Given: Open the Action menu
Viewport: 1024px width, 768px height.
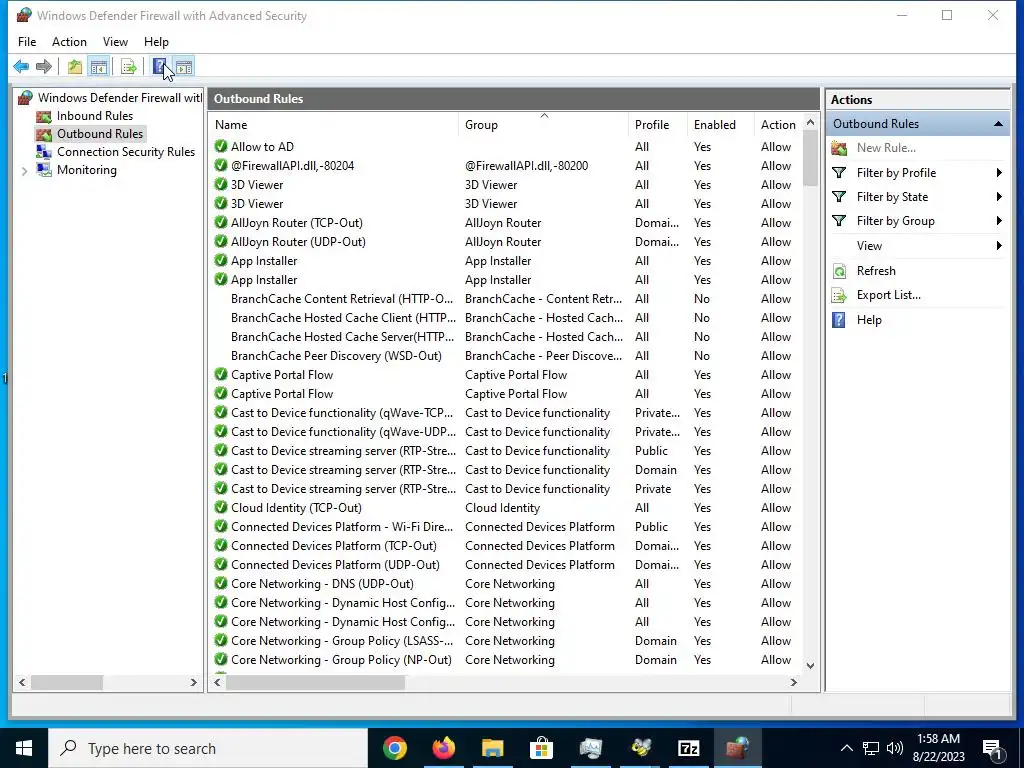Looking at the screenshot, I should click(69, 42).
